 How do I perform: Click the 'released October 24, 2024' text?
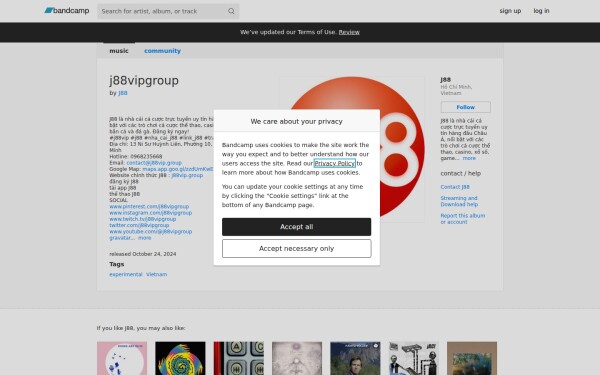coord(143,254)
